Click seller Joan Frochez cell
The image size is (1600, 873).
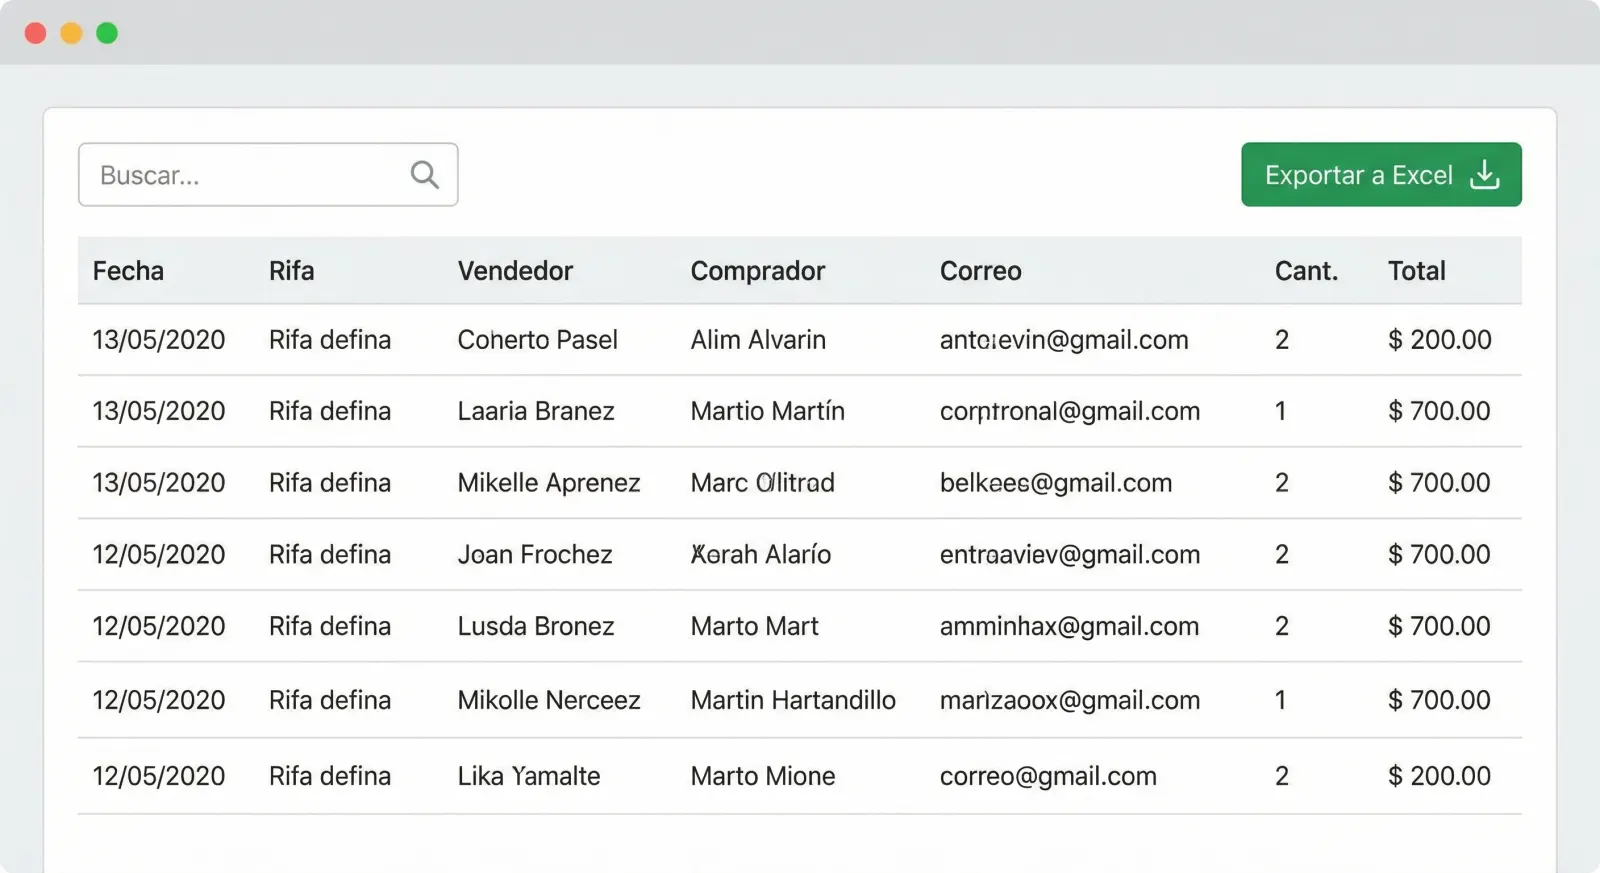(535, 554)
